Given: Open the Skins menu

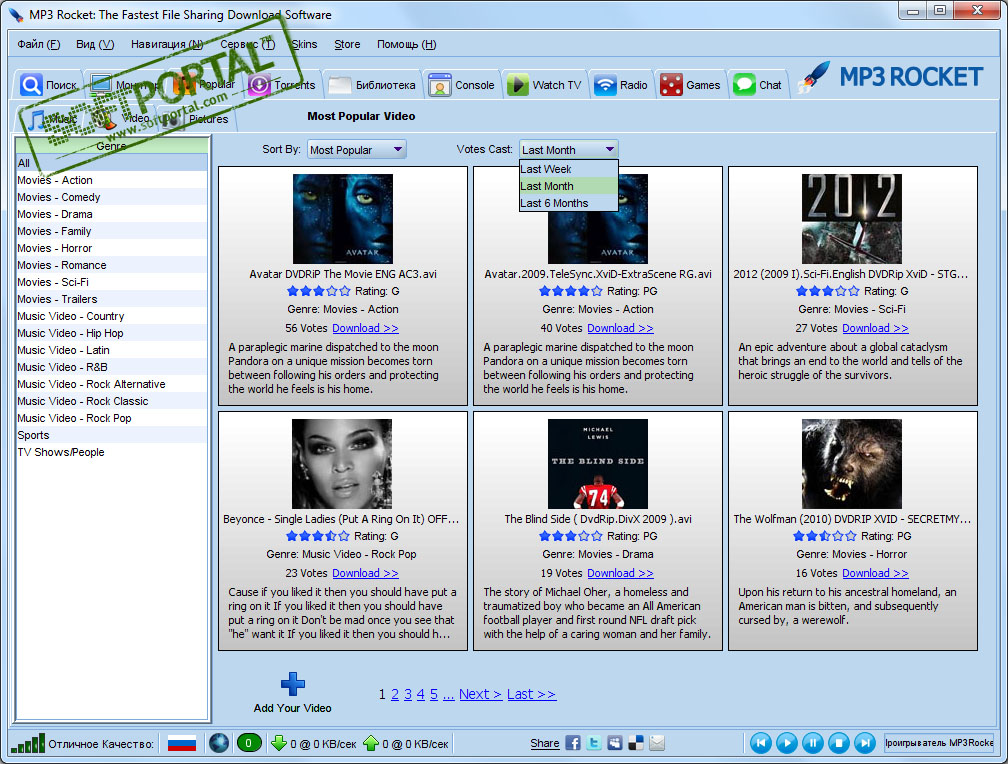Looking at the screenshot, I should click(x=304, y=44).
